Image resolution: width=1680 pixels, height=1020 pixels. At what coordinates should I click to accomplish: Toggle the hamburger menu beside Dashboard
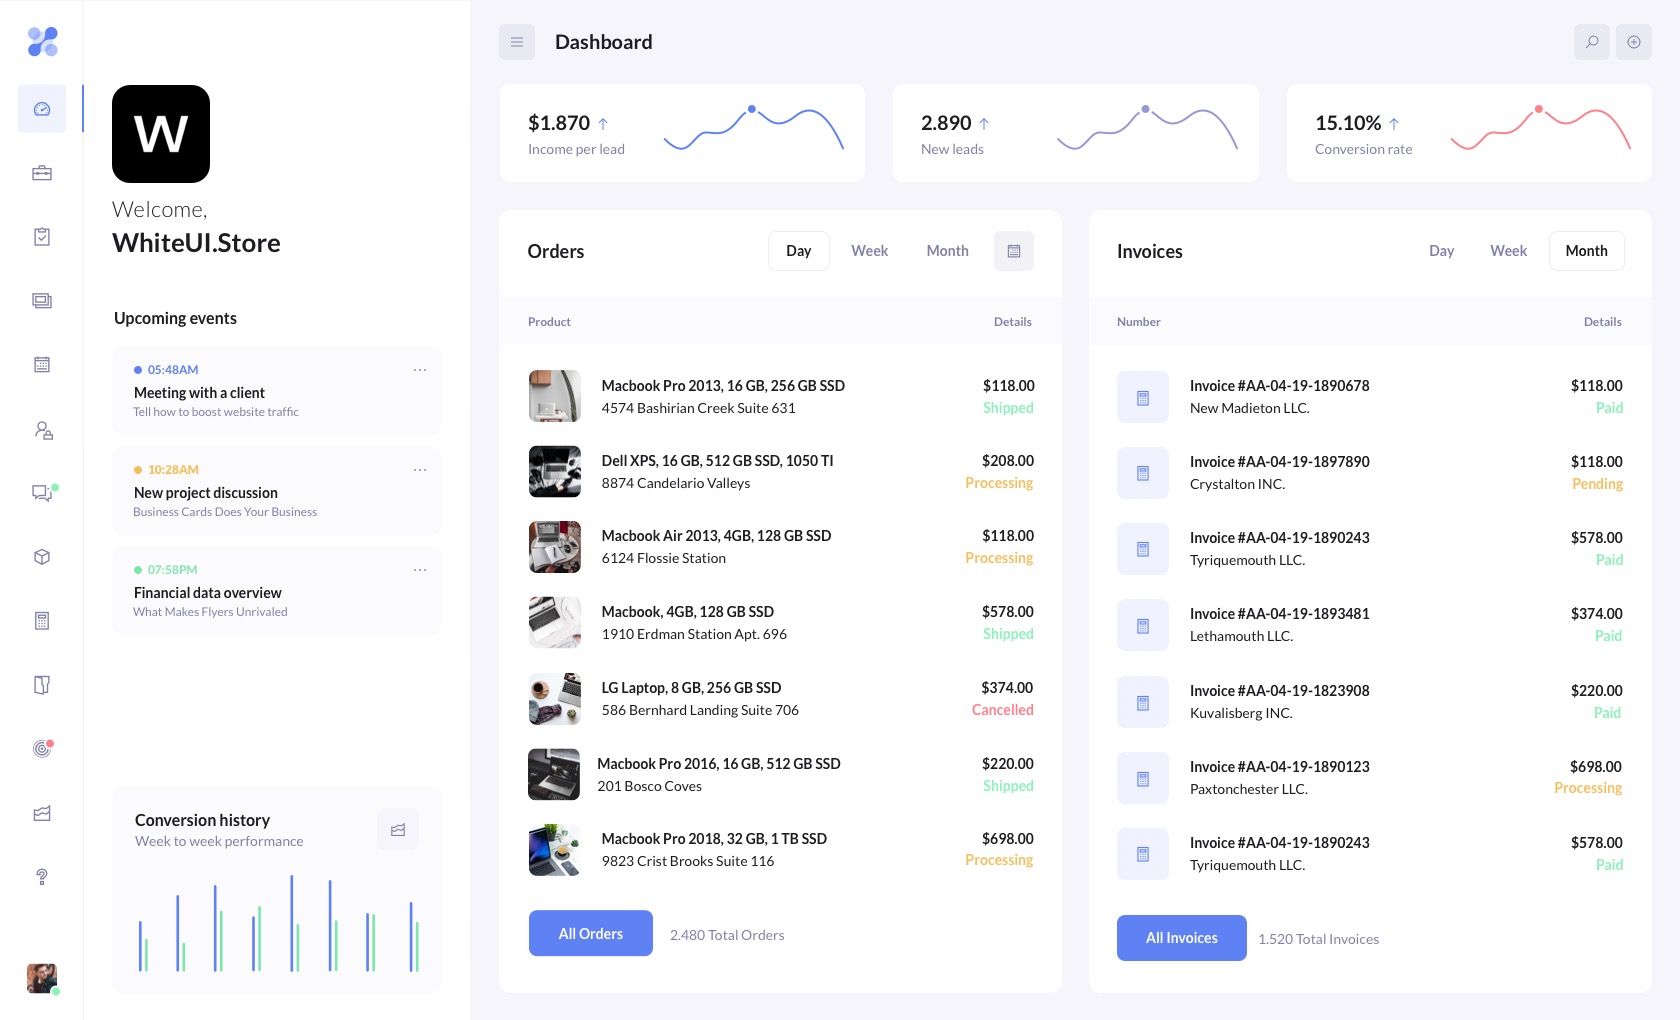(517, 42)
